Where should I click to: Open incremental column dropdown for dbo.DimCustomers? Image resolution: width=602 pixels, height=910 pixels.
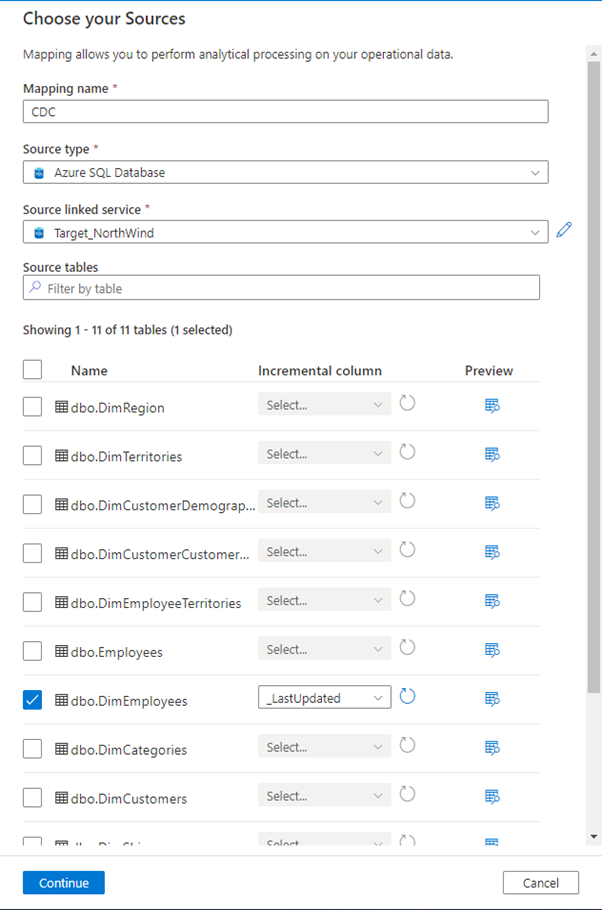[x=325, y=795]
